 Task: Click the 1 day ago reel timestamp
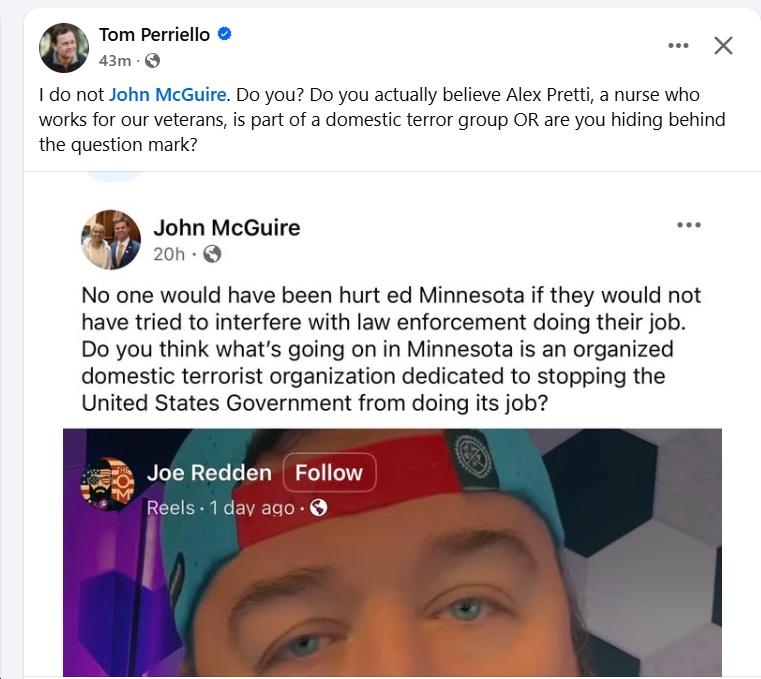click(252, 508)
